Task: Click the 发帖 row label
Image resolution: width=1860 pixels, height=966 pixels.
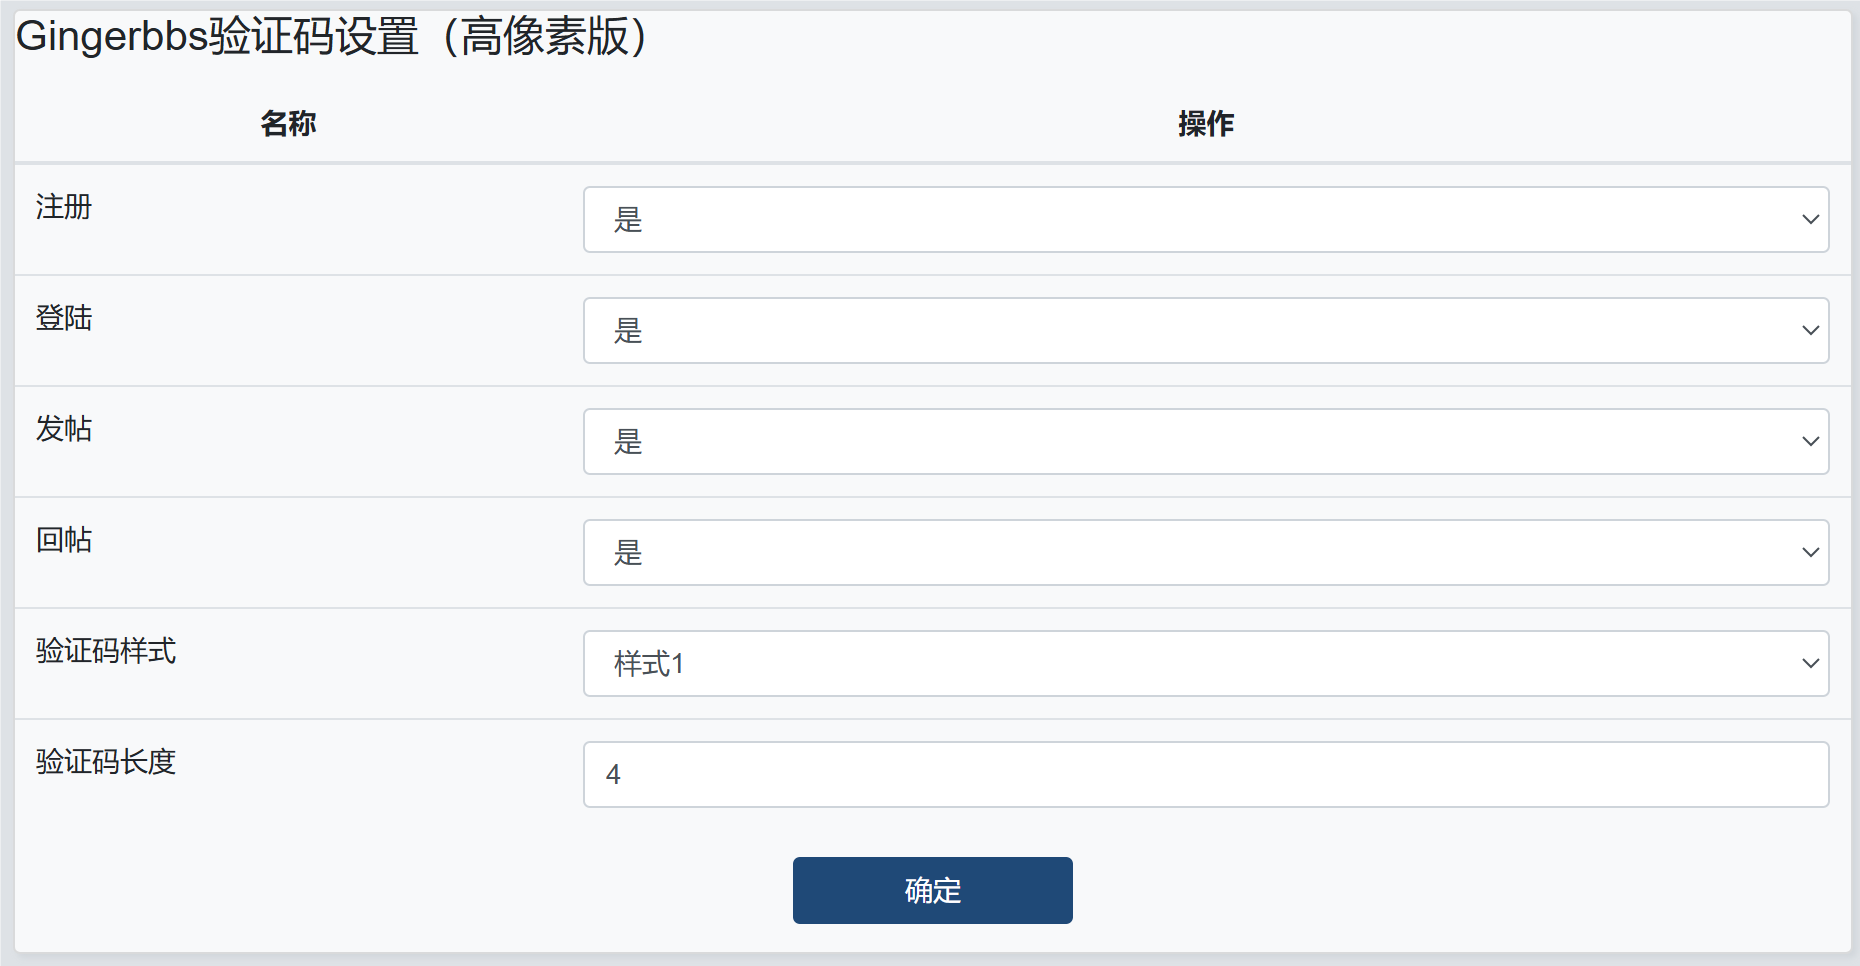Action: pos(64,429)
